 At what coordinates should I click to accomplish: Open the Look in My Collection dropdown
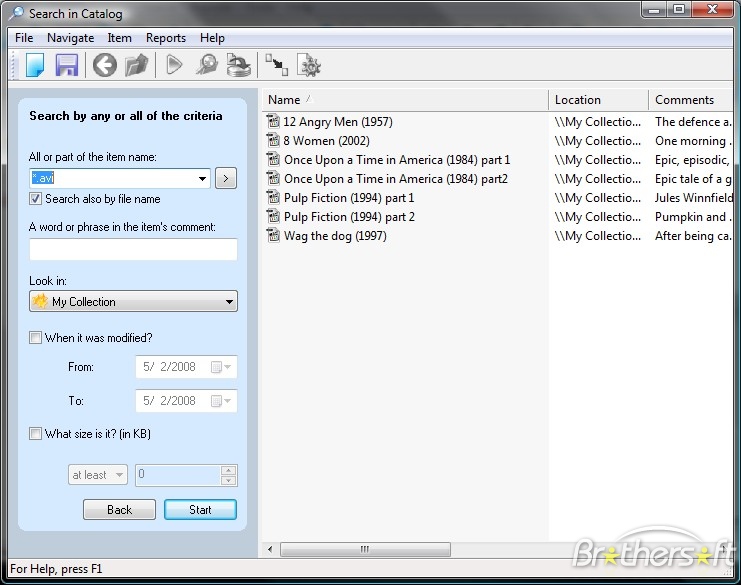coord(229,302)
